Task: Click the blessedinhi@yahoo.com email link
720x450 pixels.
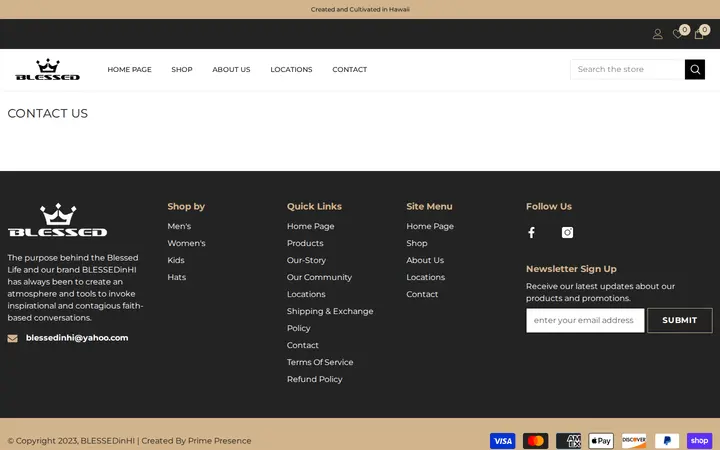Action: click(x=77, y=338)
